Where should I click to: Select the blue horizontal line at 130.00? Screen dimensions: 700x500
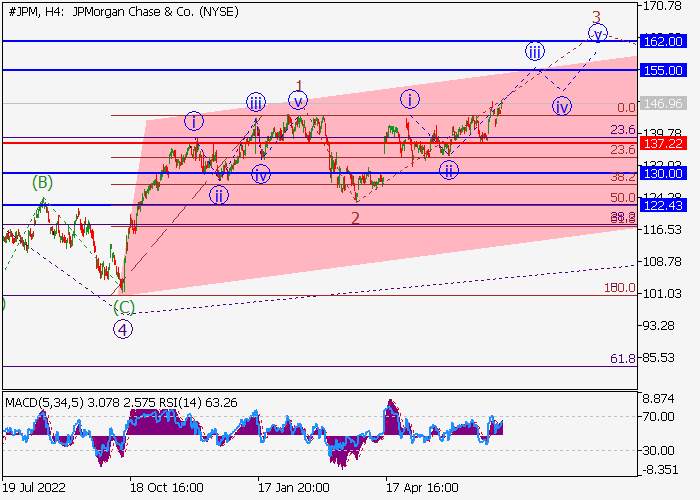(x=320, y=173)
